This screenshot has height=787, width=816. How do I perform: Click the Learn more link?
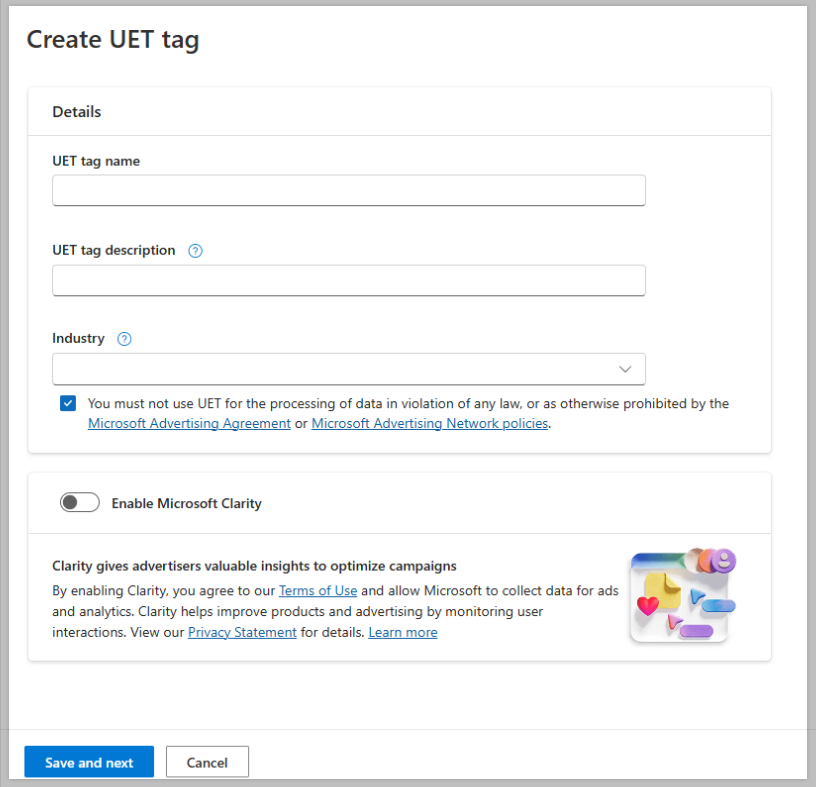click(x=403, y=632)
